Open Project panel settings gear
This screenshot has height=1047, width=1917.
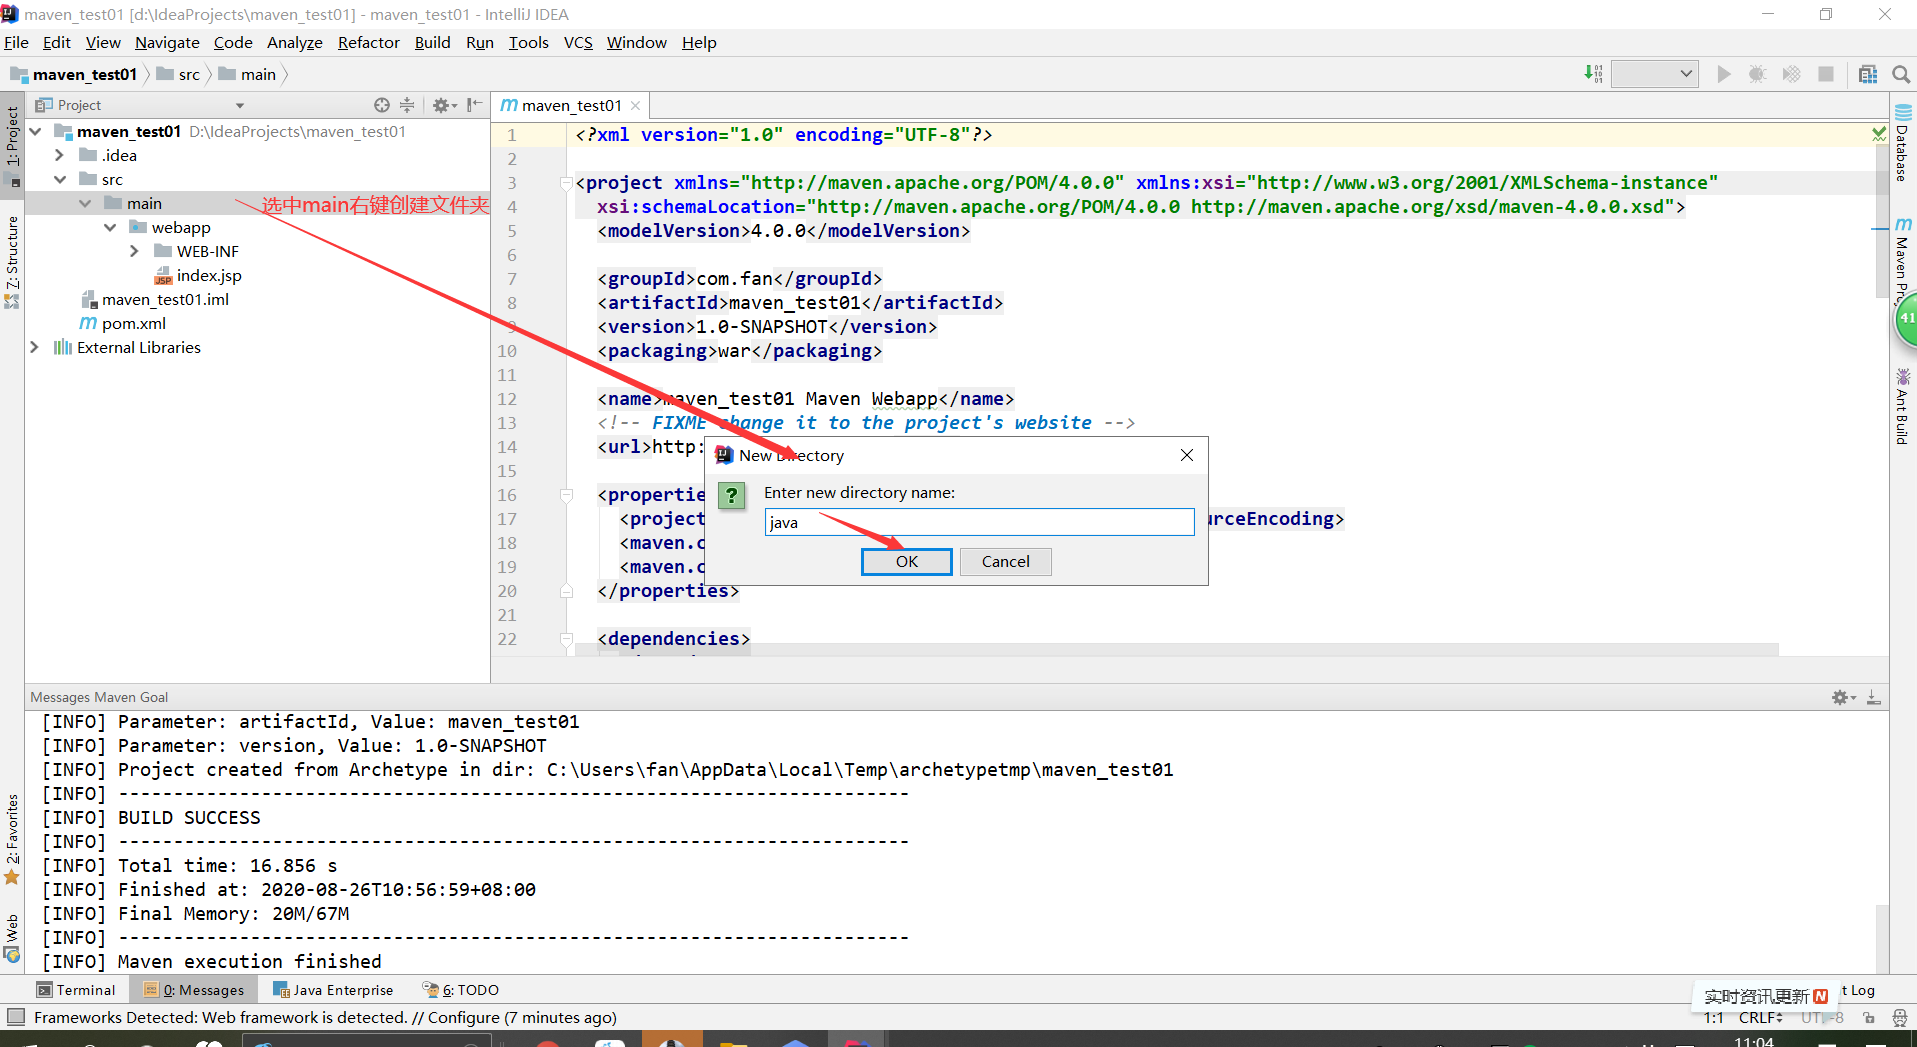[443, 105]
